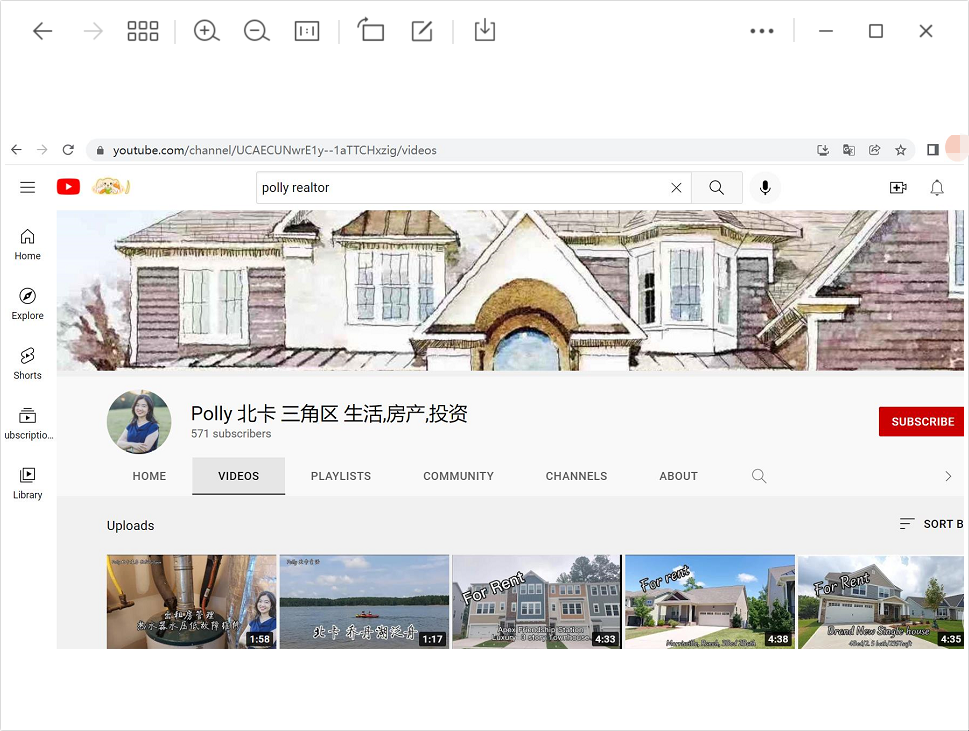Image resolution: width=969 pixels, height=731 pixels.
Task: Click the red SUBSCRIBE button
Action: pyautogui.click(x=922, y=422)
